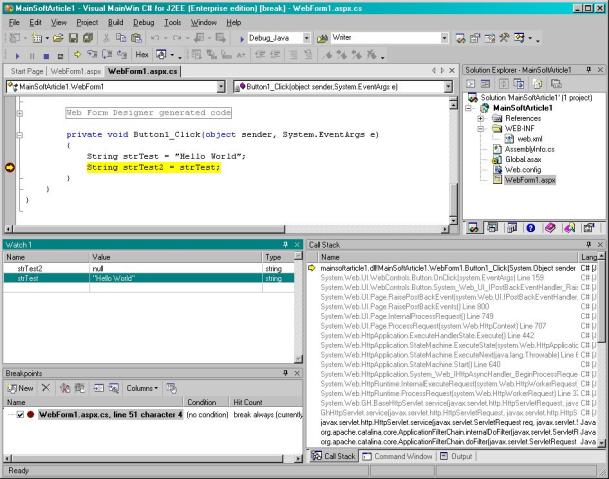Click the Step Out icon
Screen dimensions: 609x479
click(122, 55)
